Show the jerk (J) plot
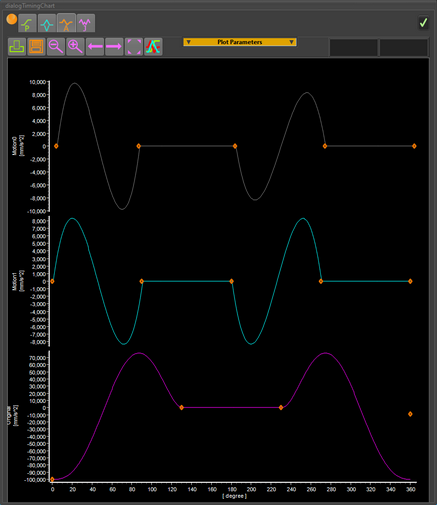The width and height of the screenshot is (437, 505). click(x=85, y=23)
